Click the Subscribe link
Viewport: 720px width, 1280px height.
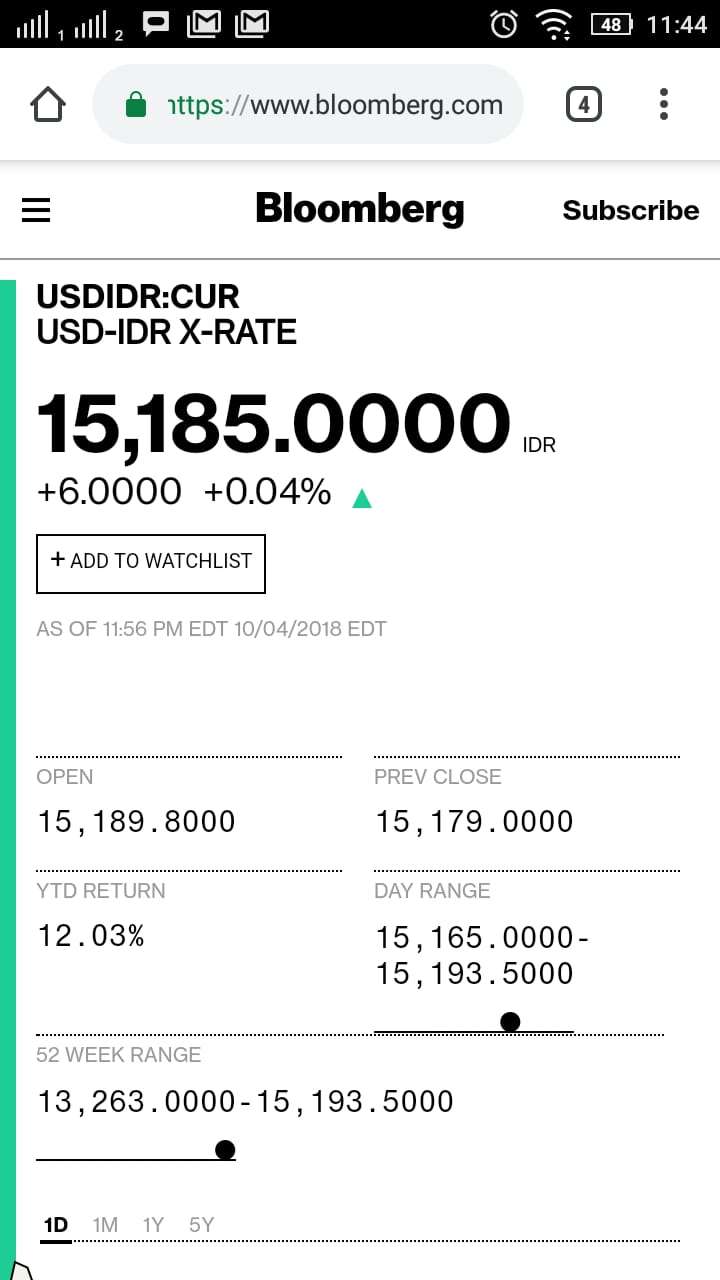[630, 210]
